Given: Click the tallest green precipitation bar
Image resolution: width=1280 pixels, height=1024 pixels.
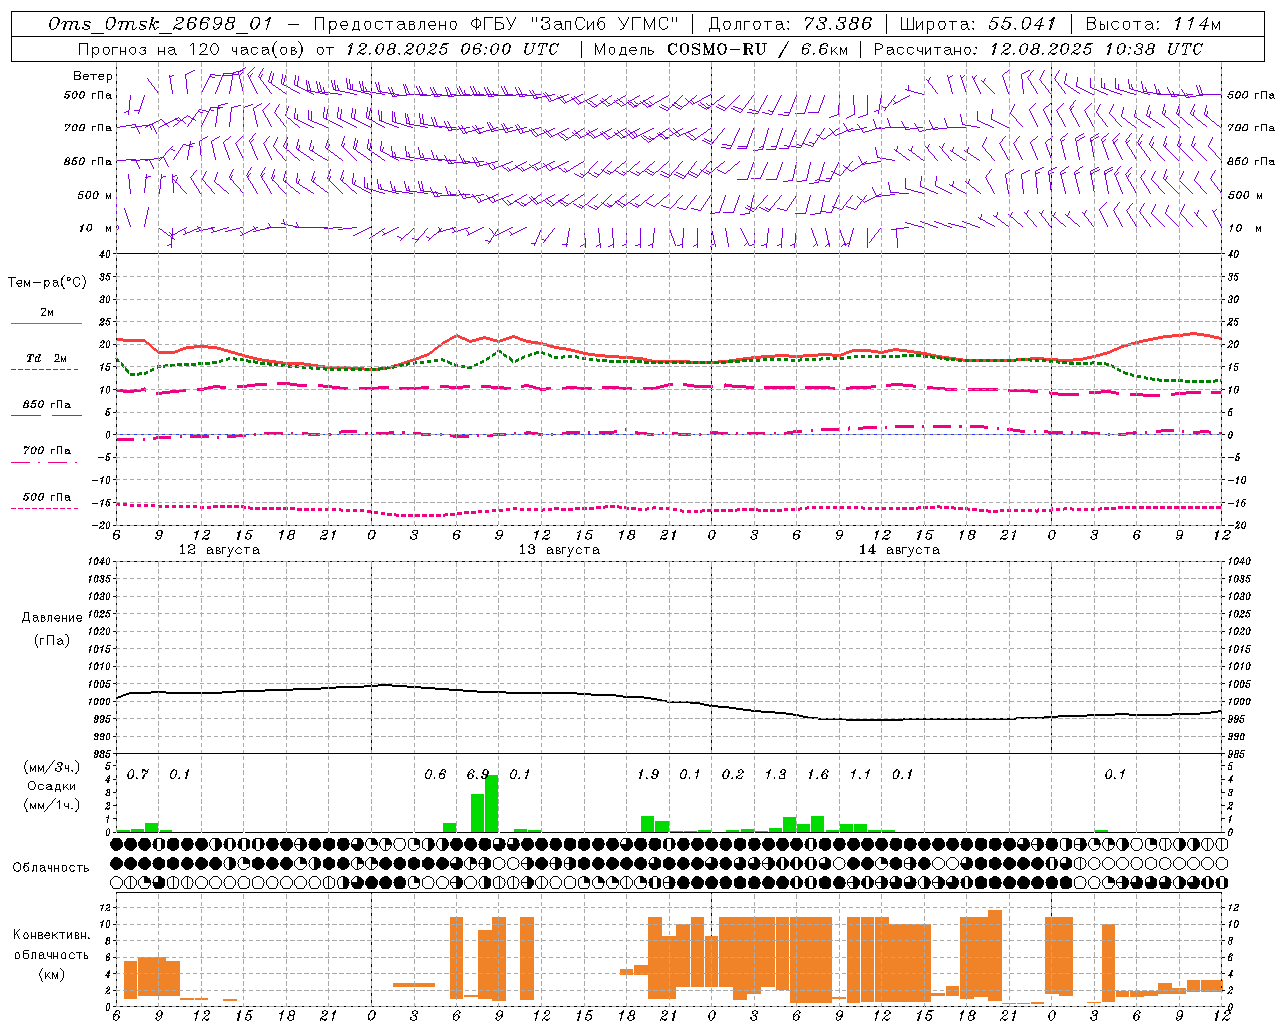Looking at the screenshot, I should click(492, 803).
